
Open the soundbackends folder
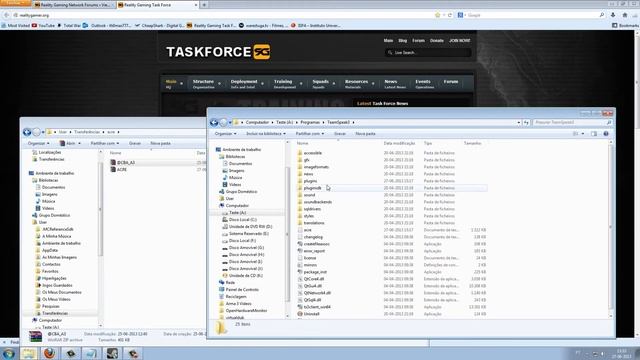pyautogui.click(x=318, y=202)
